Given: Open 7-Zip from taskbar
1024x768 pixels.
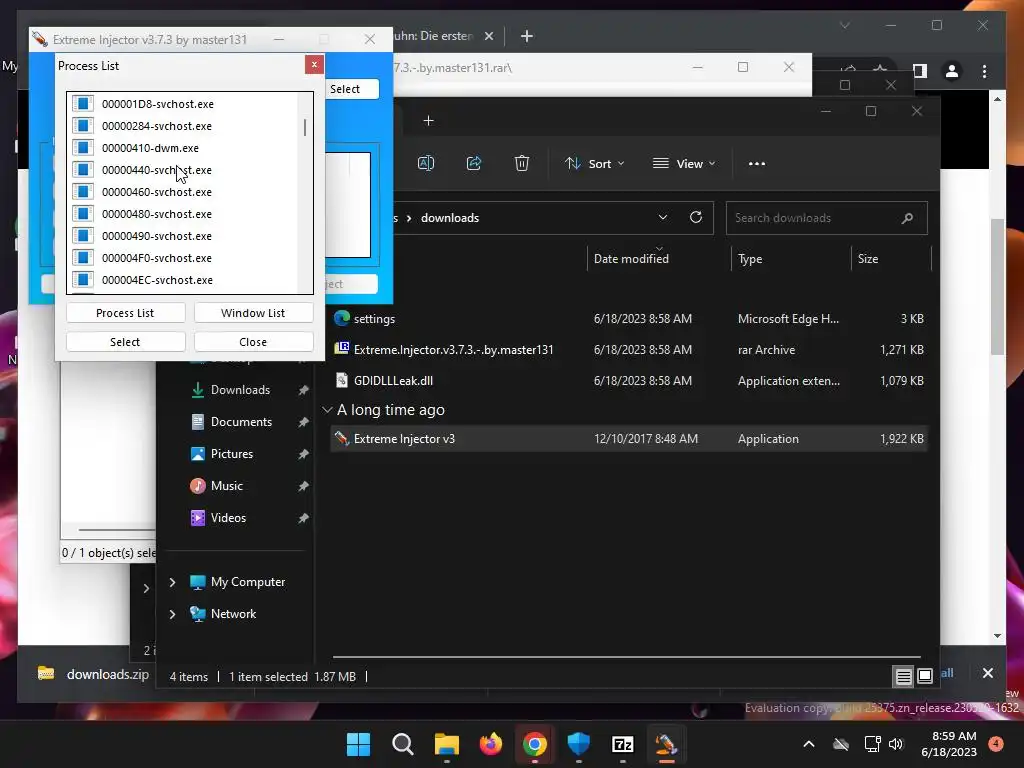Looking at the screenshot, I should click(622, 744).
